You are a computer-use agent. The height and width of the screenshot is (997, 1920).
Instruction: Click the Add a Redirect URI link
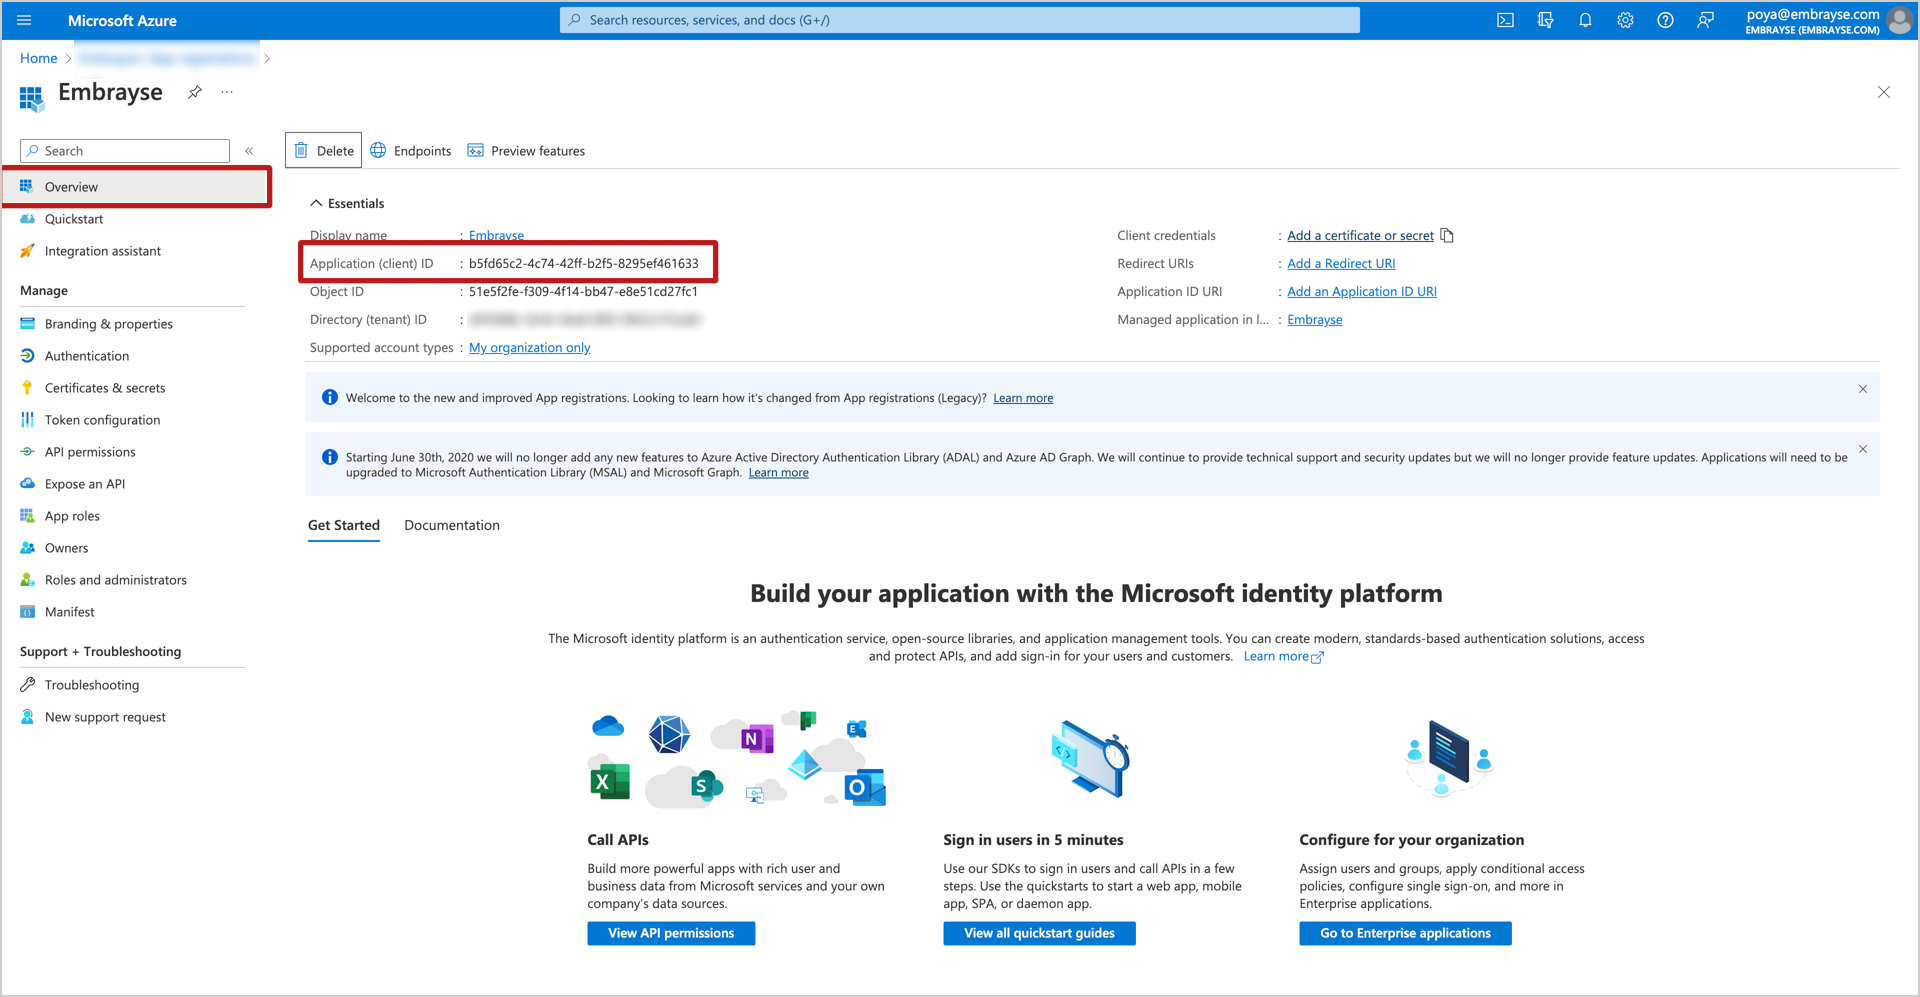[1341, 264]
